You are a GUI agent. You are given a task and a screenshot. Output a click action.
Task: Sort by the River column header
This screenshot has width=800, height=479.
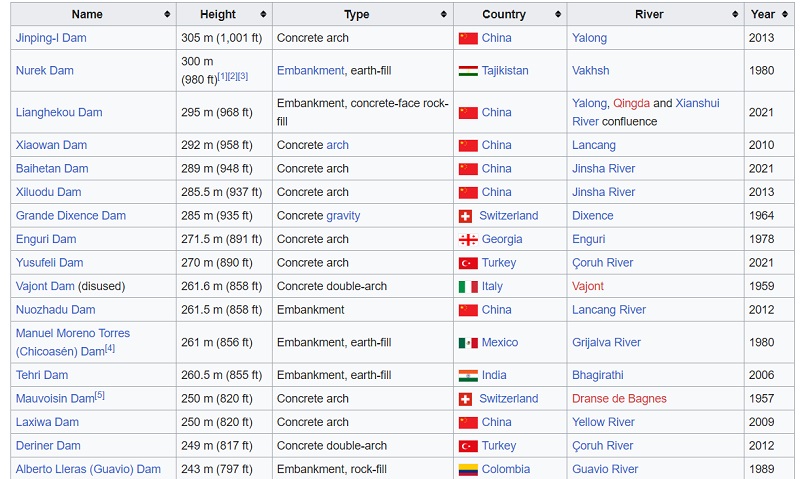649,14
